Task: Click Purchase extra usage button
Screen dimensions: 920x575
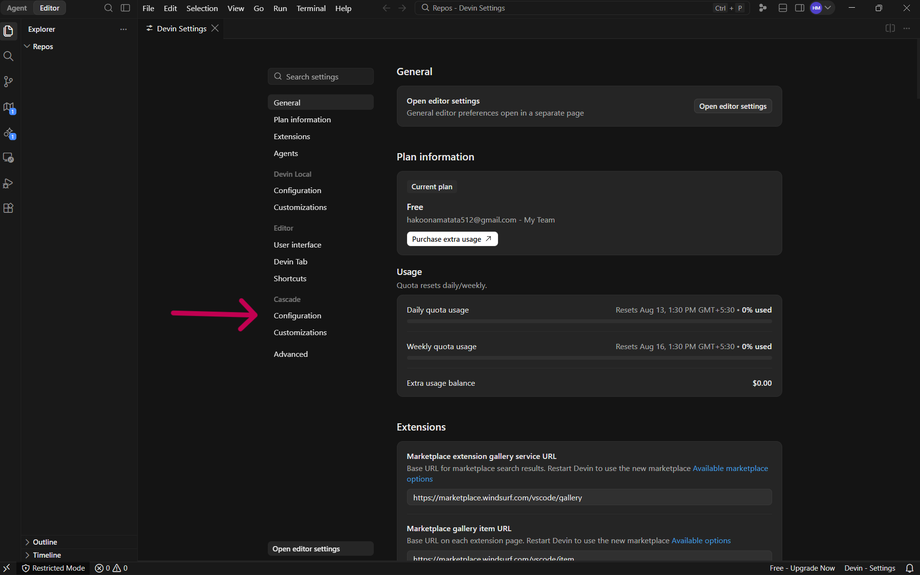Action: (452, 239)
